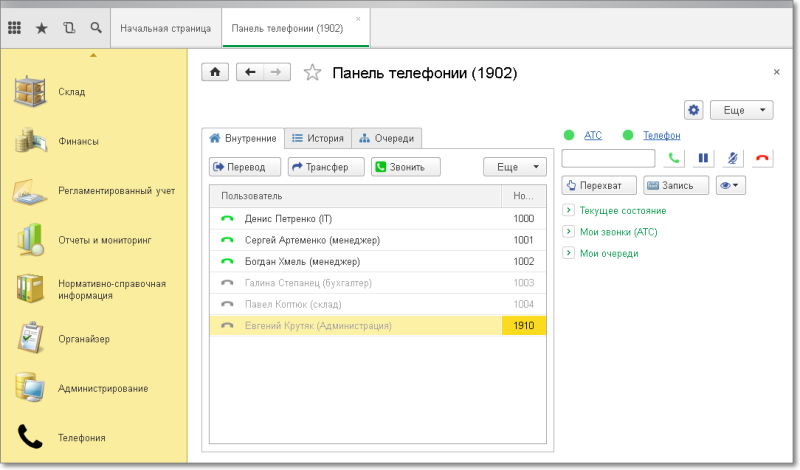This screenshot has height=470, width=800.
Task: Click Галина Степанец gray phone status icon
Action: (x=228, y=283)
